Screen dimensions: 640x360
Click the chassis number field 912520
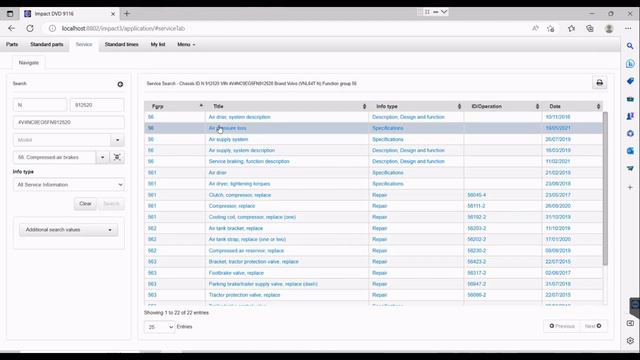tap(97, 105)
